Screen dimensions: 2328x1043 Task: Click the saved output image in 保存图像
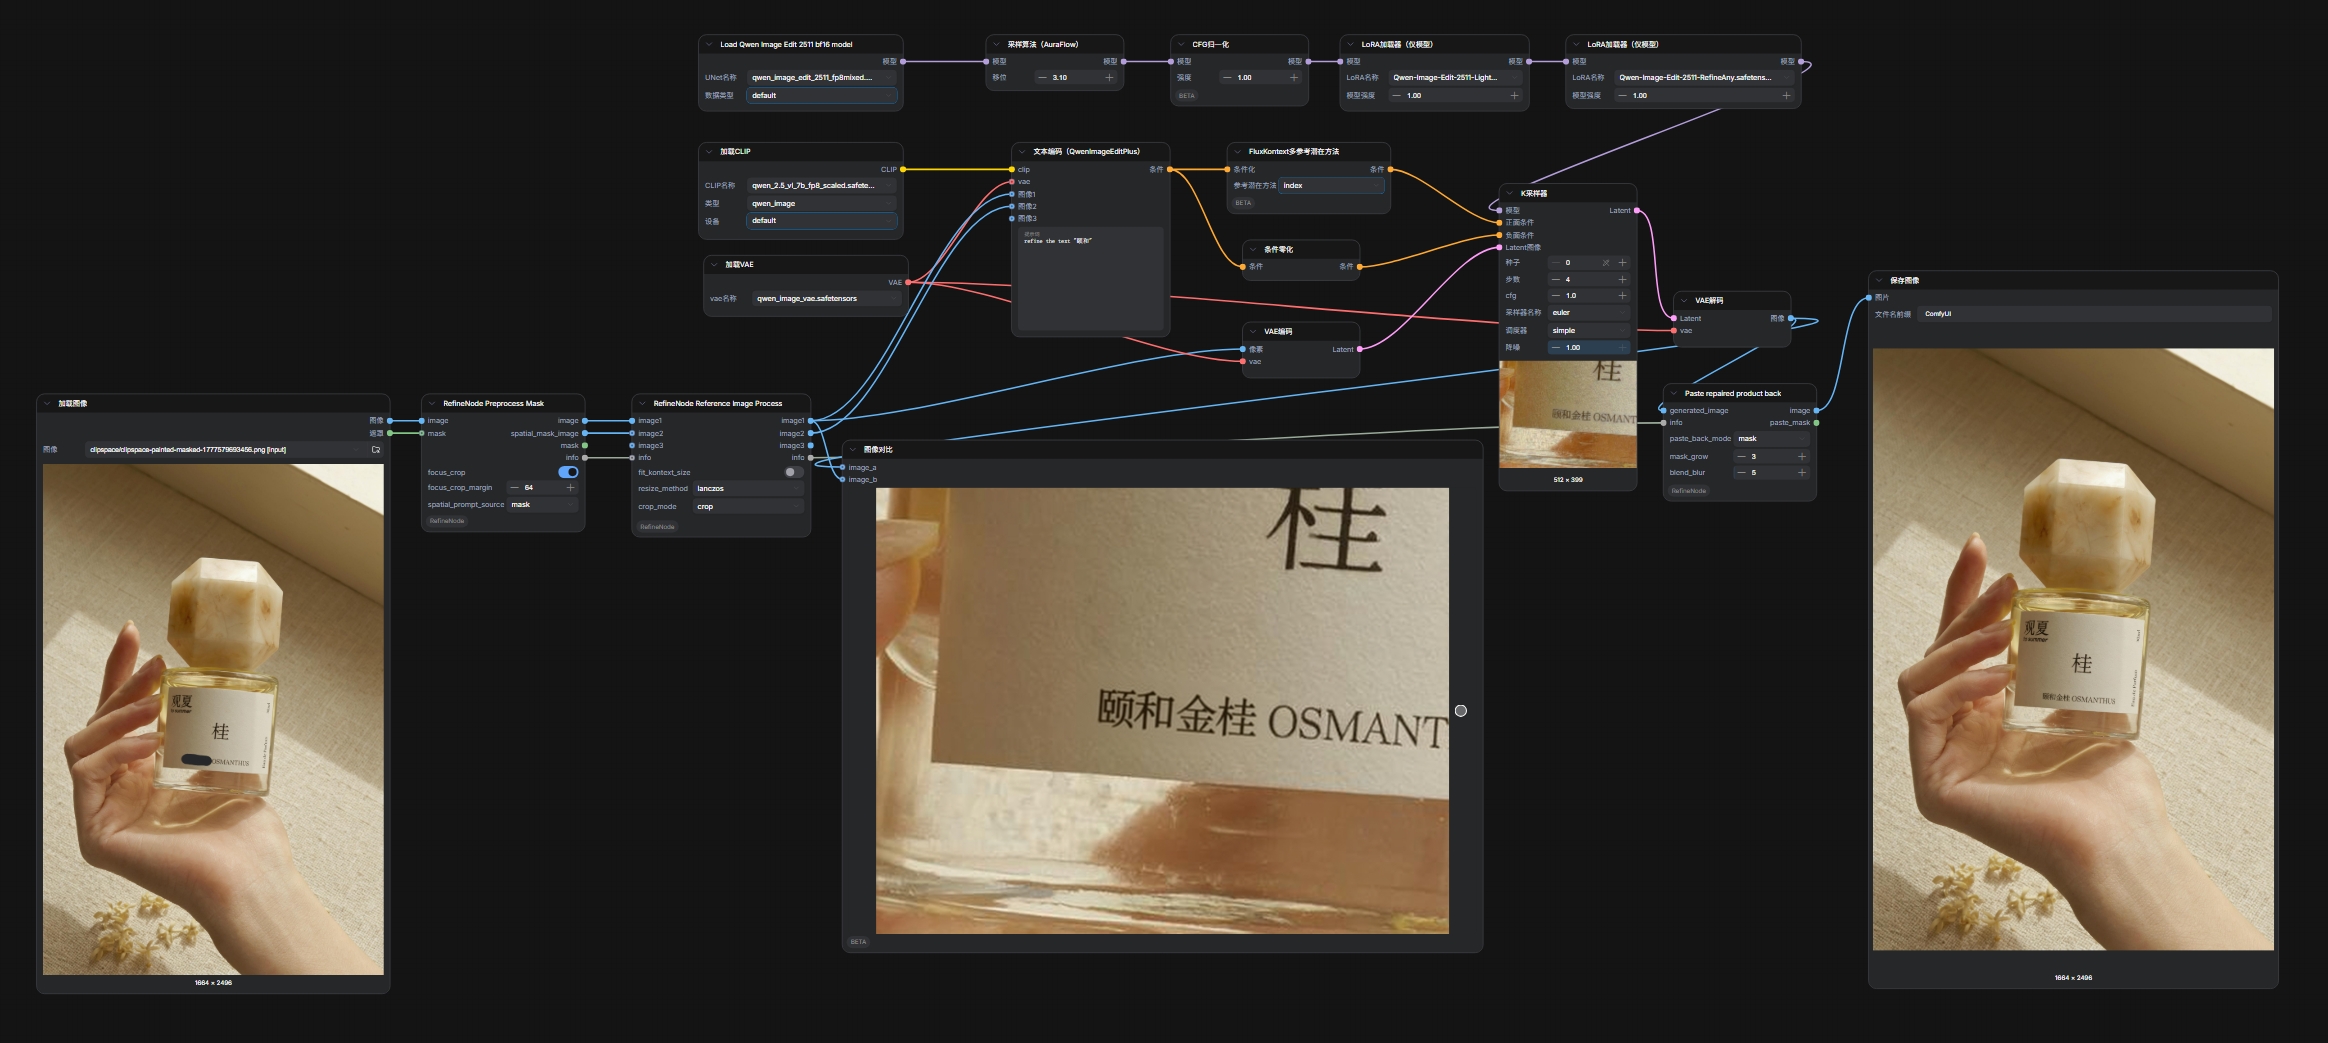pyautogui.click(x=2073, y=649)
